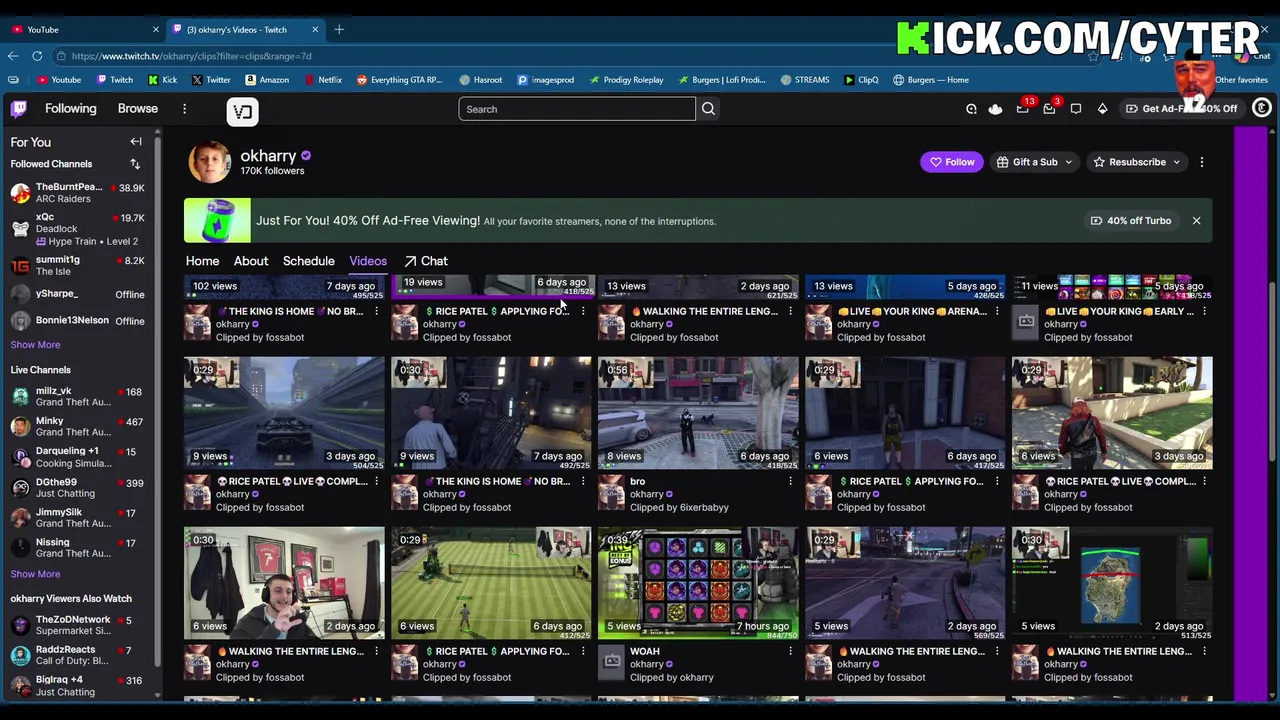Open the Browse page
The image size is (1280, 720).
point(138,109)
